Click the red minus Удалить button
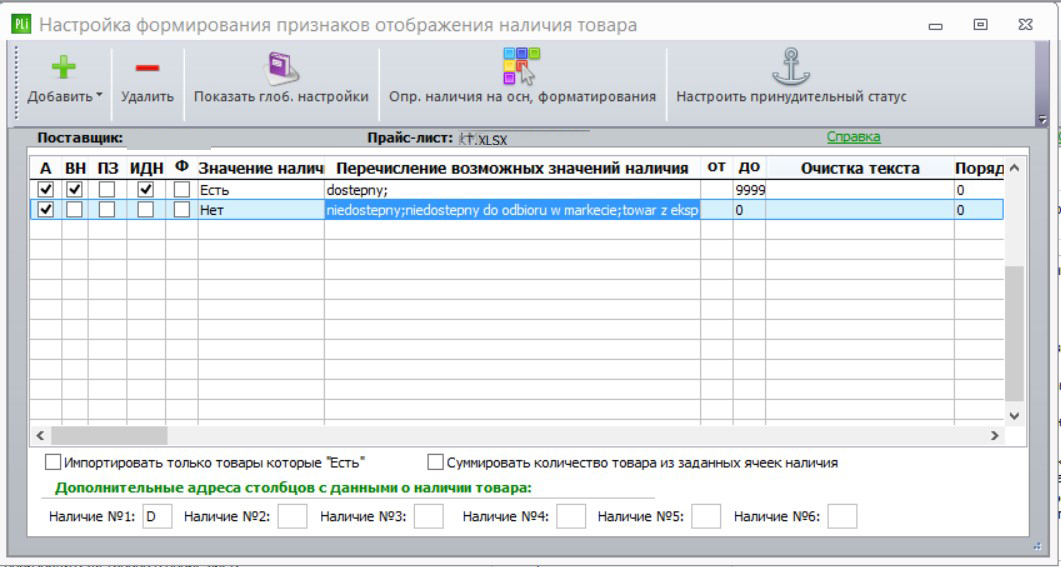 coord(147,68)
